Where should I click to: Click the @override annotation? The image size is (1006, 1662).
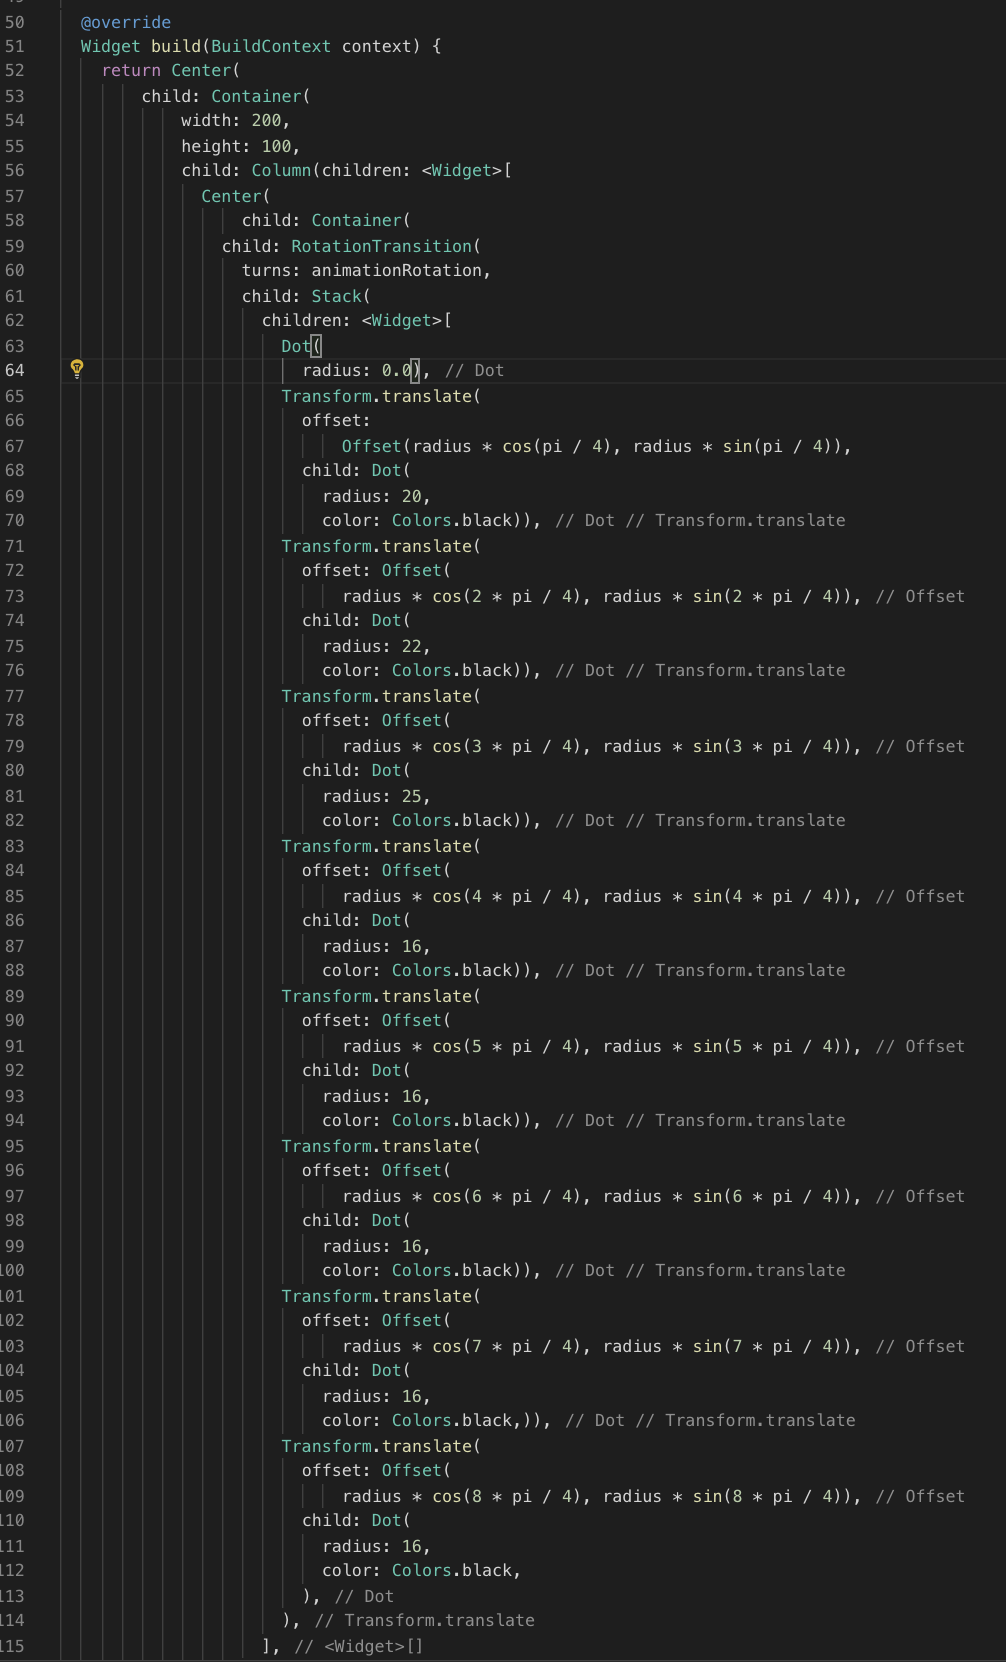(x=126, y=22)
